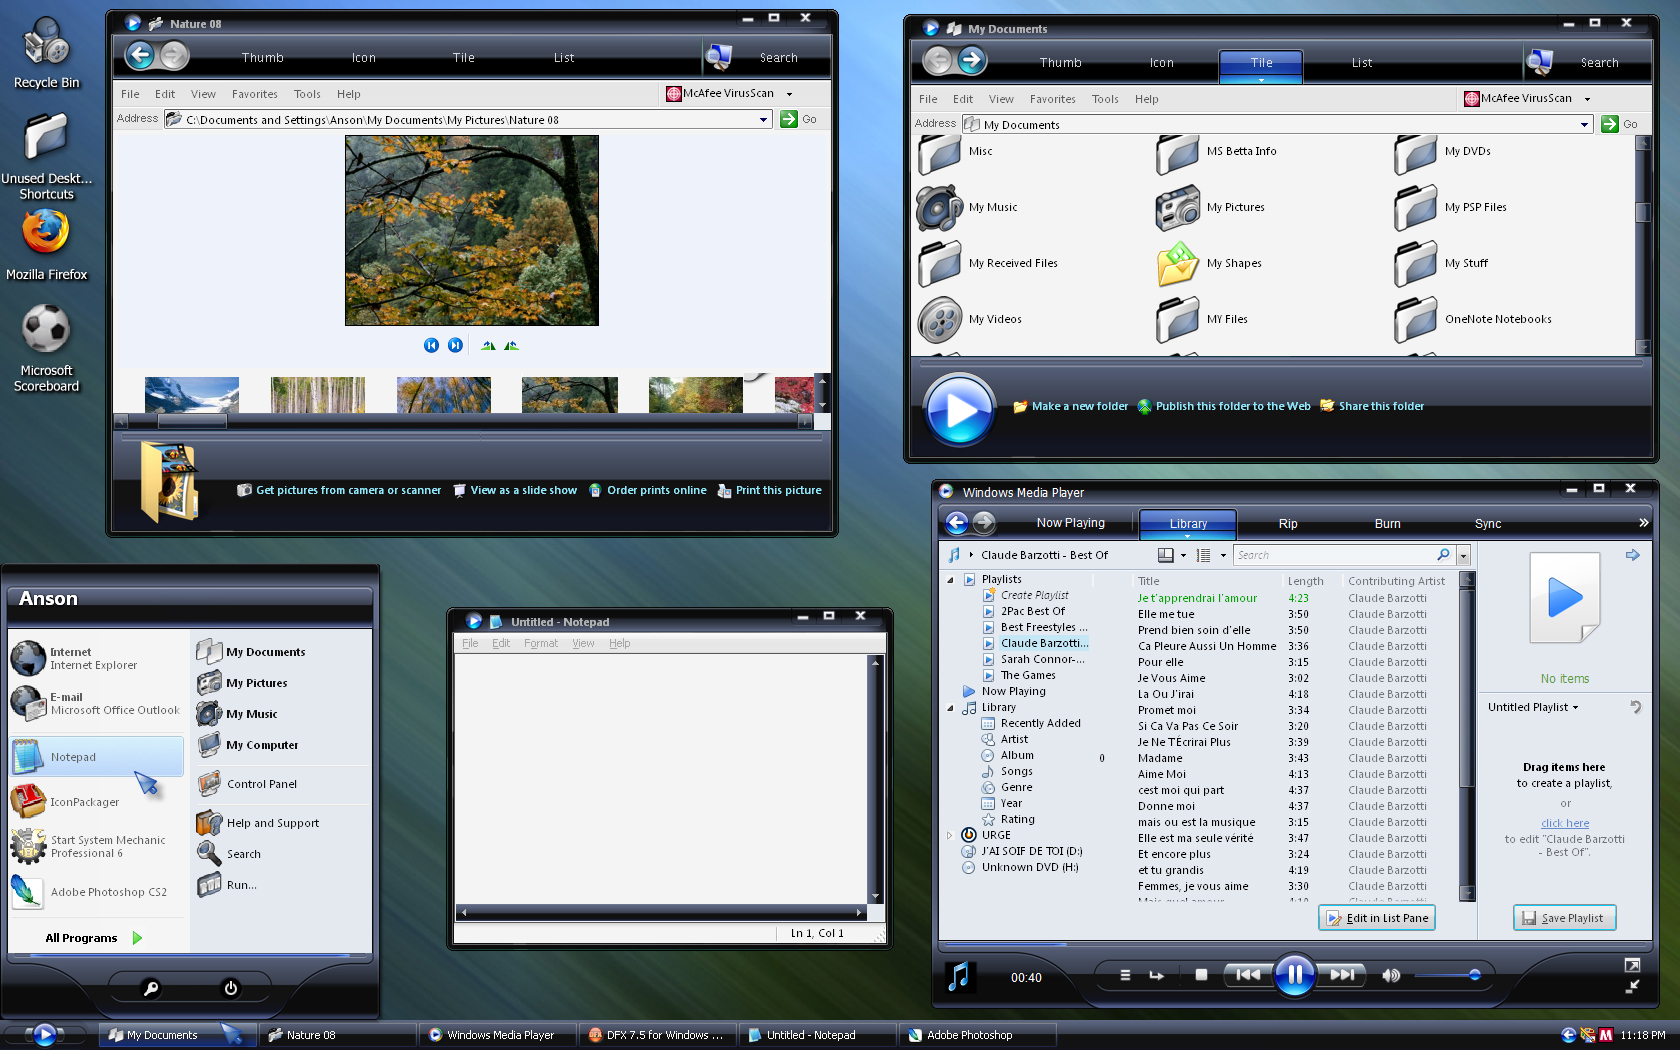Click Search icon in Nature 08 toolbar
The height and width of the screenshot is (1050, 1680).
coord(719,57)
